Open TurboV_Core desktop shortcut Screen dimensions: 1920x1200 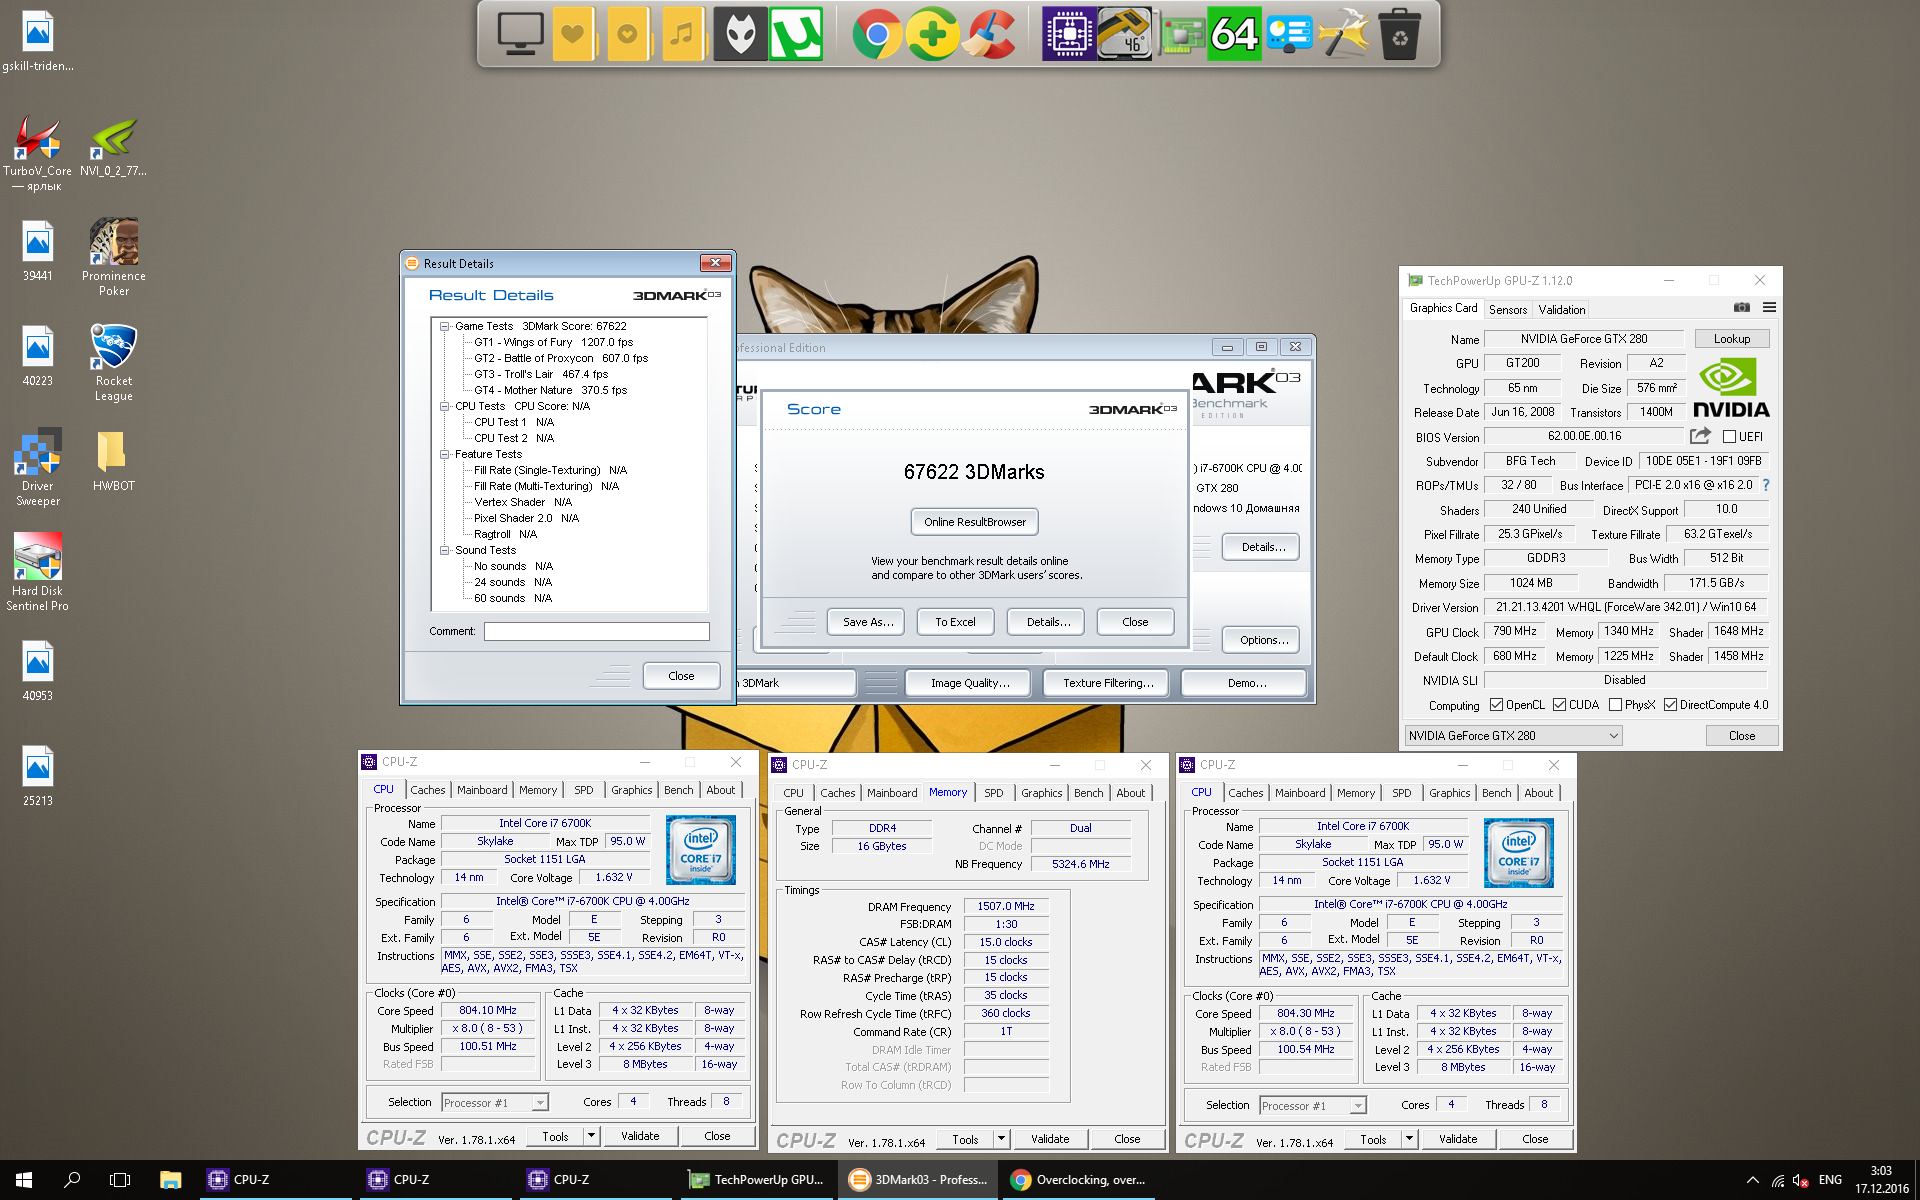click(38, 152)
